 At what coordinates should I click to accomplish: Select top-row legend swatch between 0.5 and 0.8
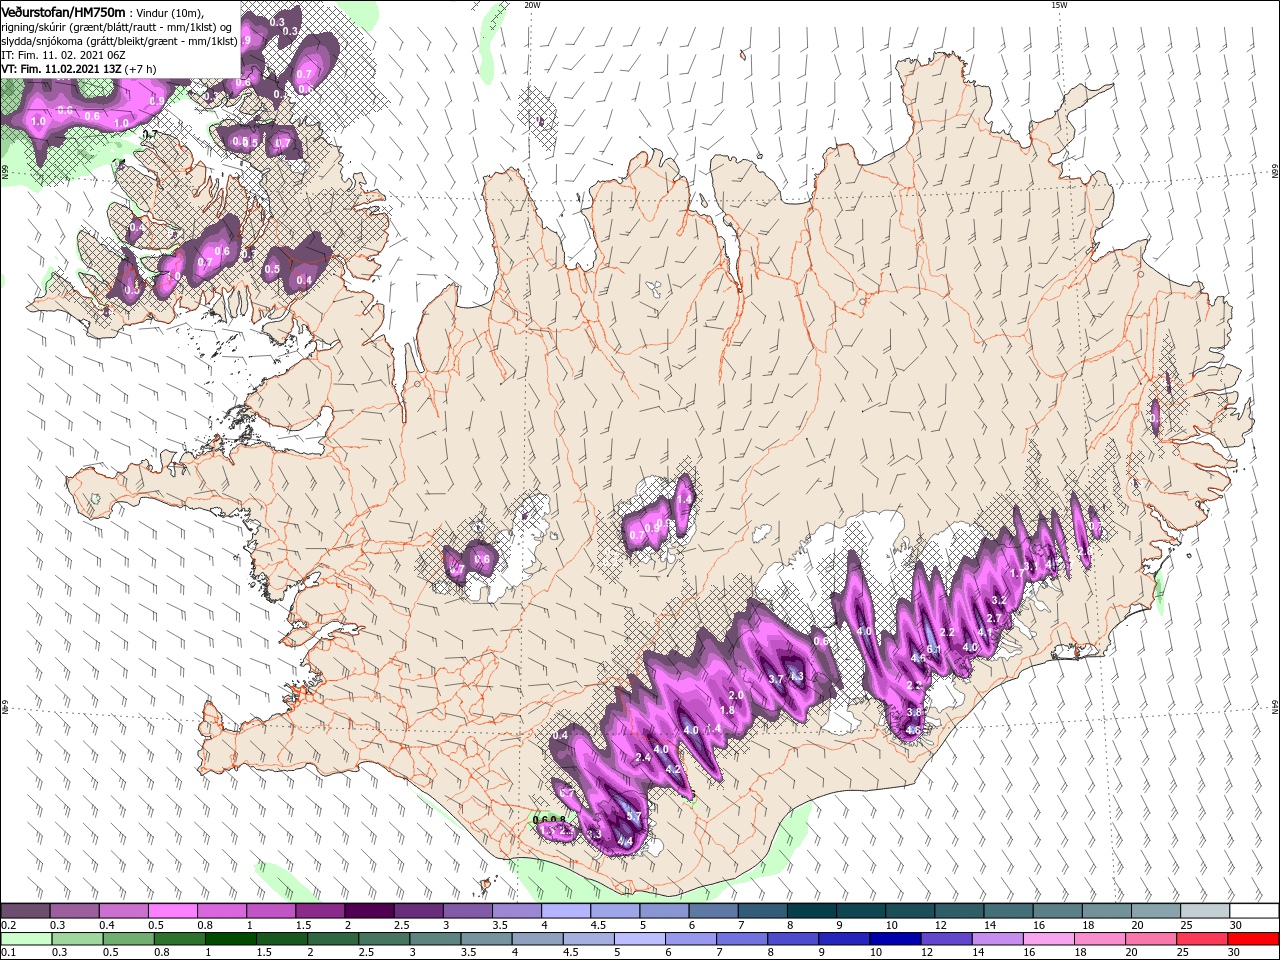click(x=172, y=911)
